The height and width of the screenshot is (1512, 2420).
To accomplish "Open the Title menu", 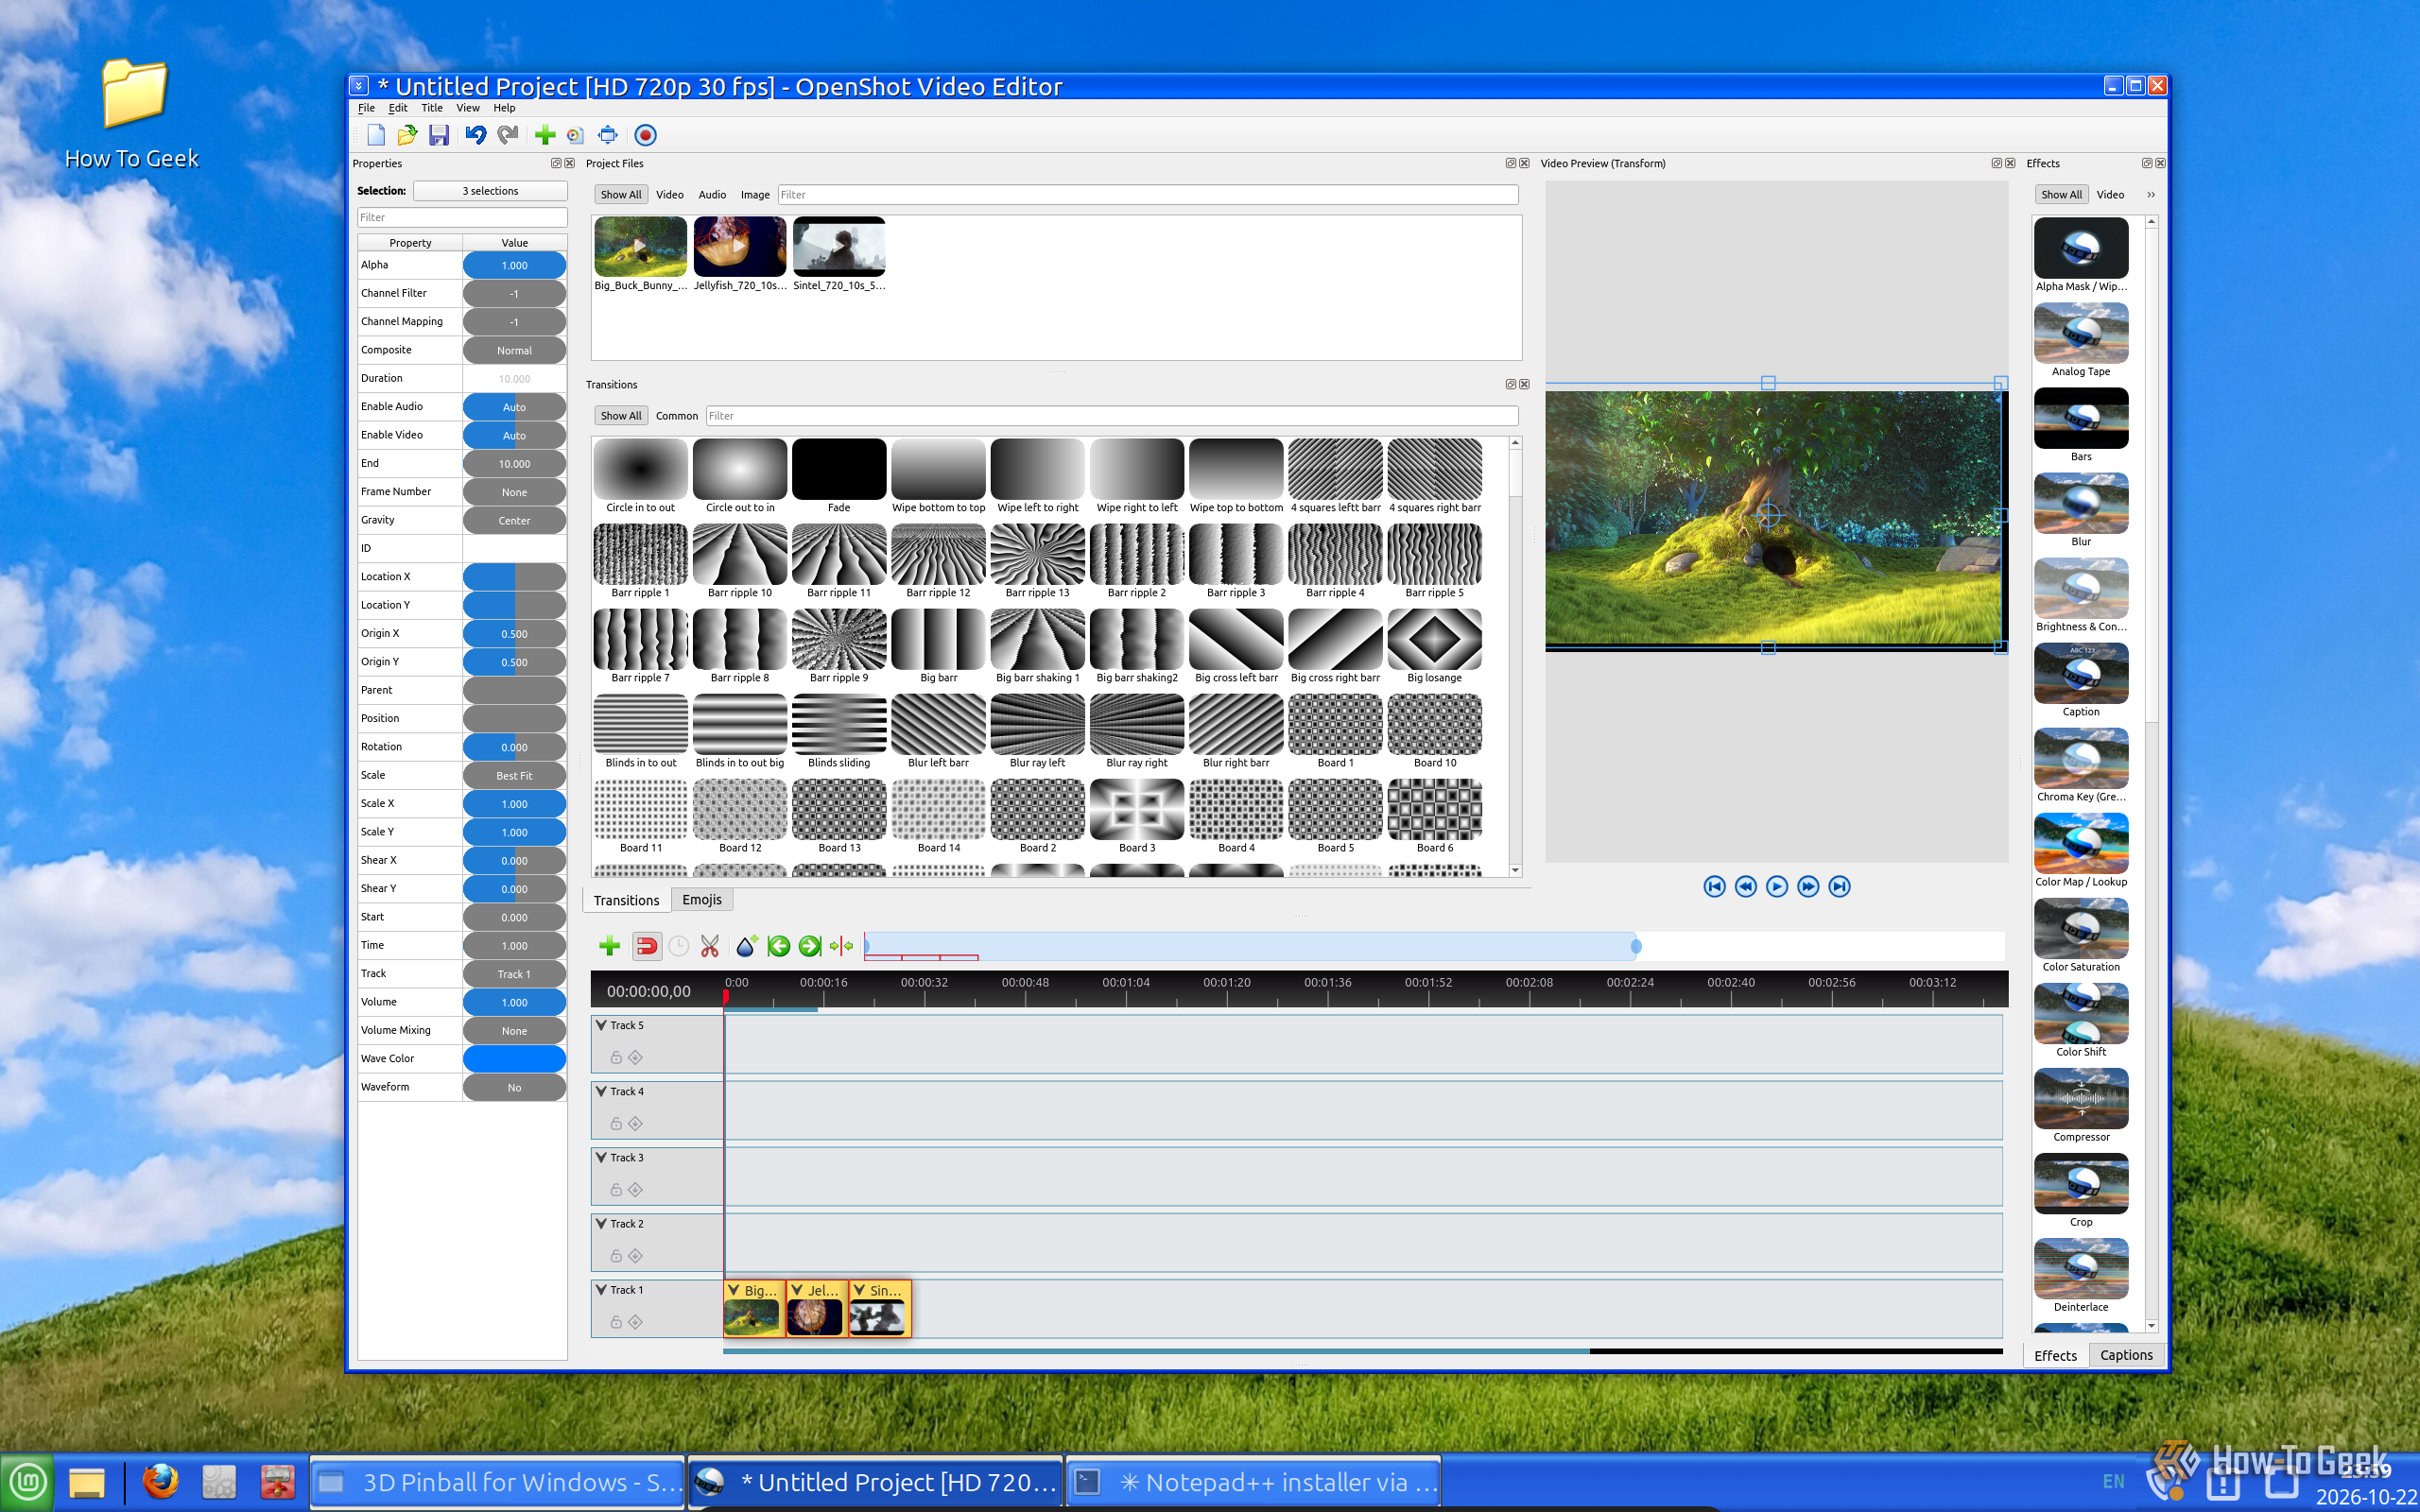I will pos(432,108).
